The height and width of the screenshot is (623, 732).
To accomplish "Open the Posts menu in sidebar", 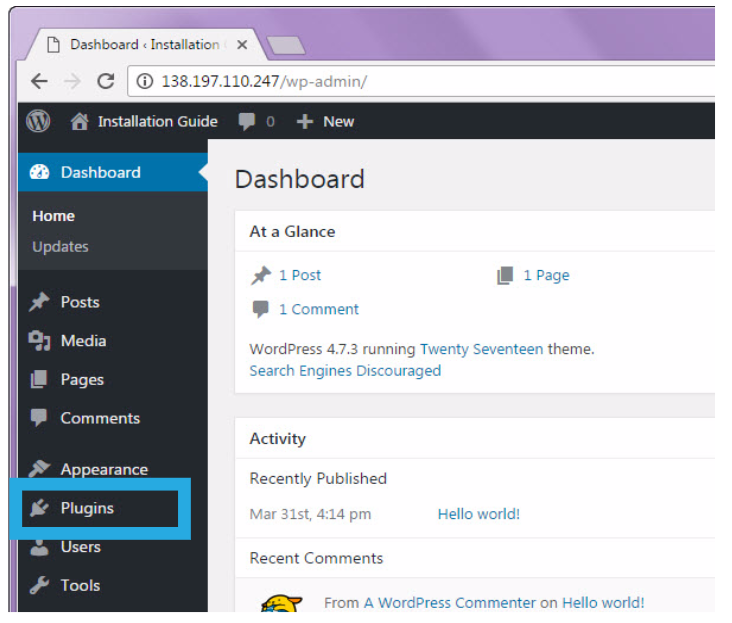I will click(79, 302).
